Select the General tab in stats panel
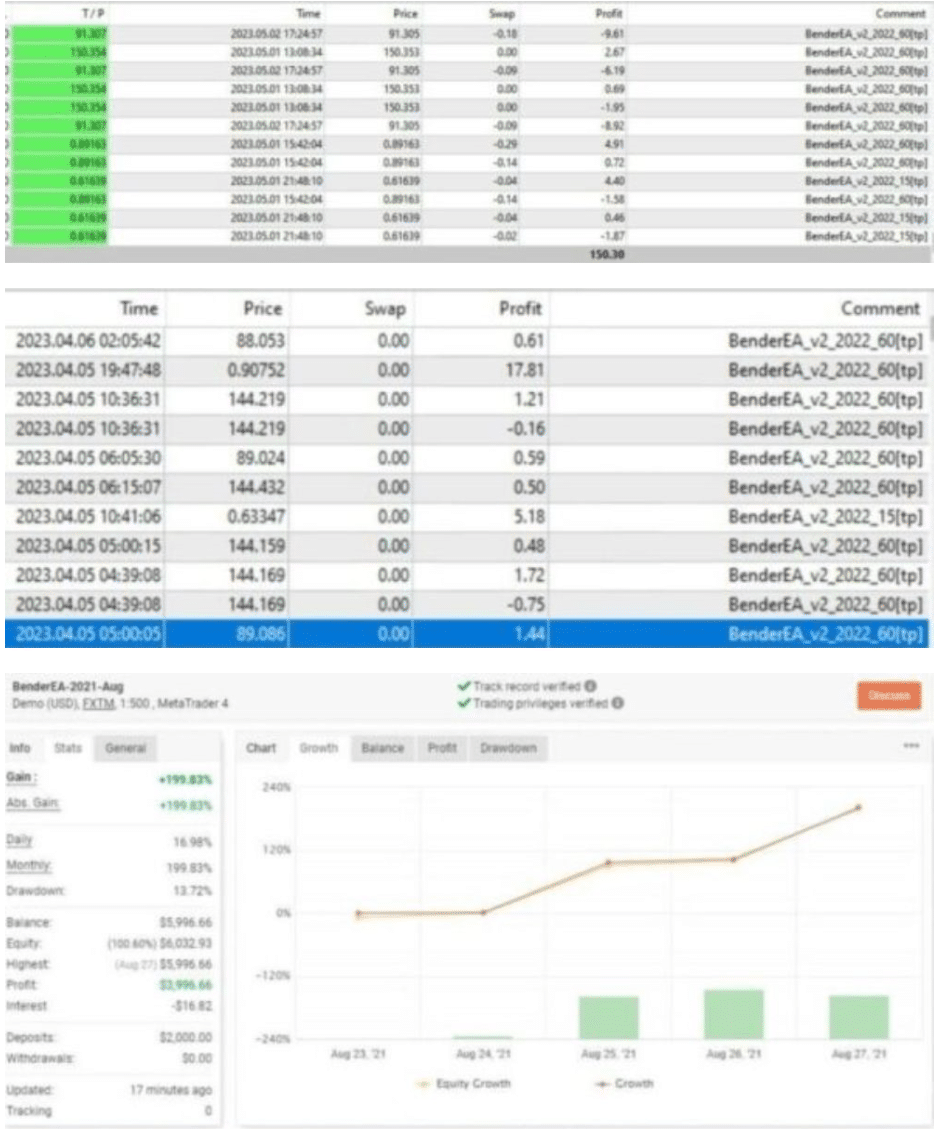The height and width of the screenshot is (1129, 934). [125, 748]
